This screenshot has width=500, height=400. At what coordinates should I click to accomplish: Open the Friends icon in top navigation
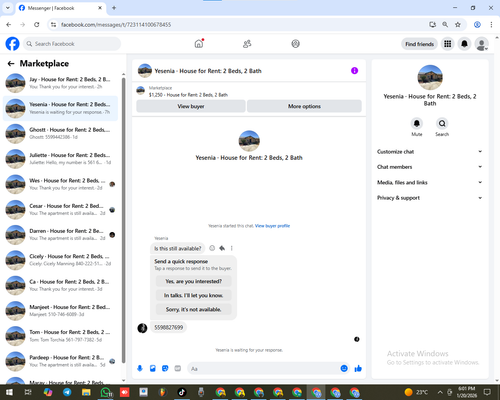(x=247, y=44)
